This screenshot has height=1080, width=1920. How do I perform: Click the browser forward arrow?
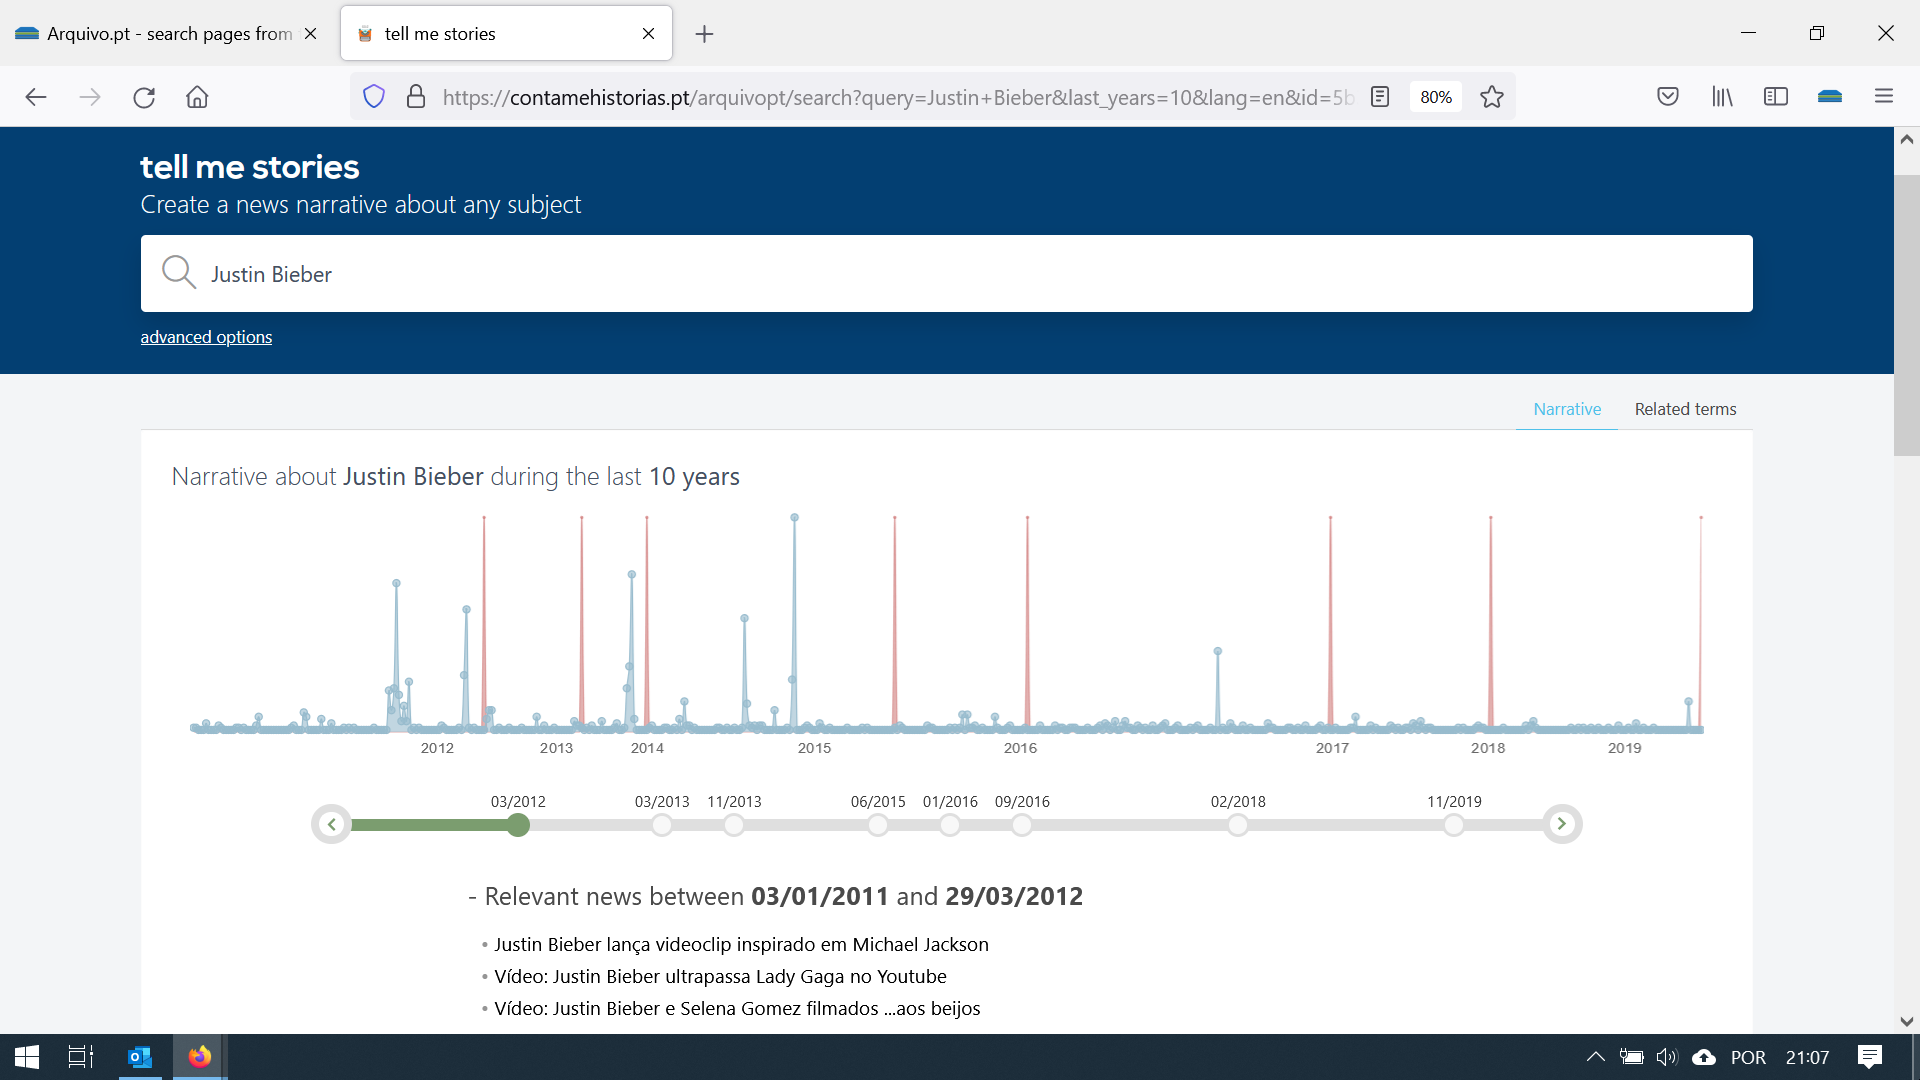90,97
